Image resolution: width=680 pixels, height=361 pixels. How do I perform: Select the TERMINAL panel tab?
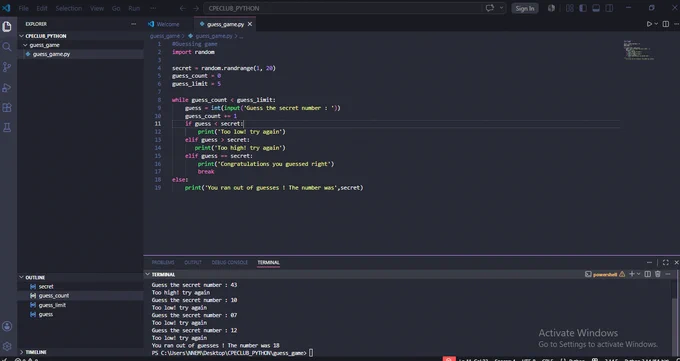click(x=268, y=263)
